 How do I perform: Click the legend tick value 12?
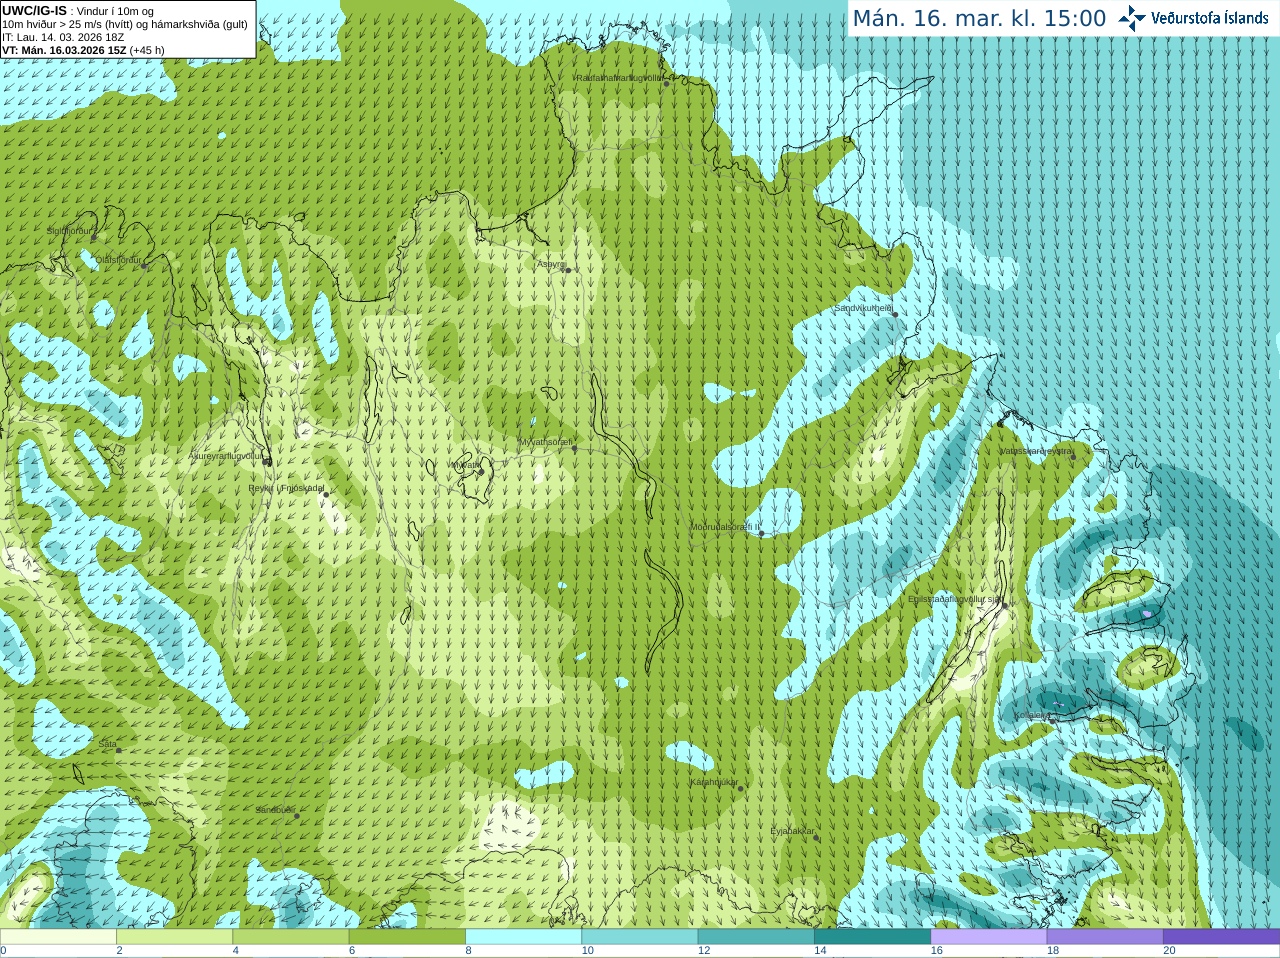tap(704, 951)
